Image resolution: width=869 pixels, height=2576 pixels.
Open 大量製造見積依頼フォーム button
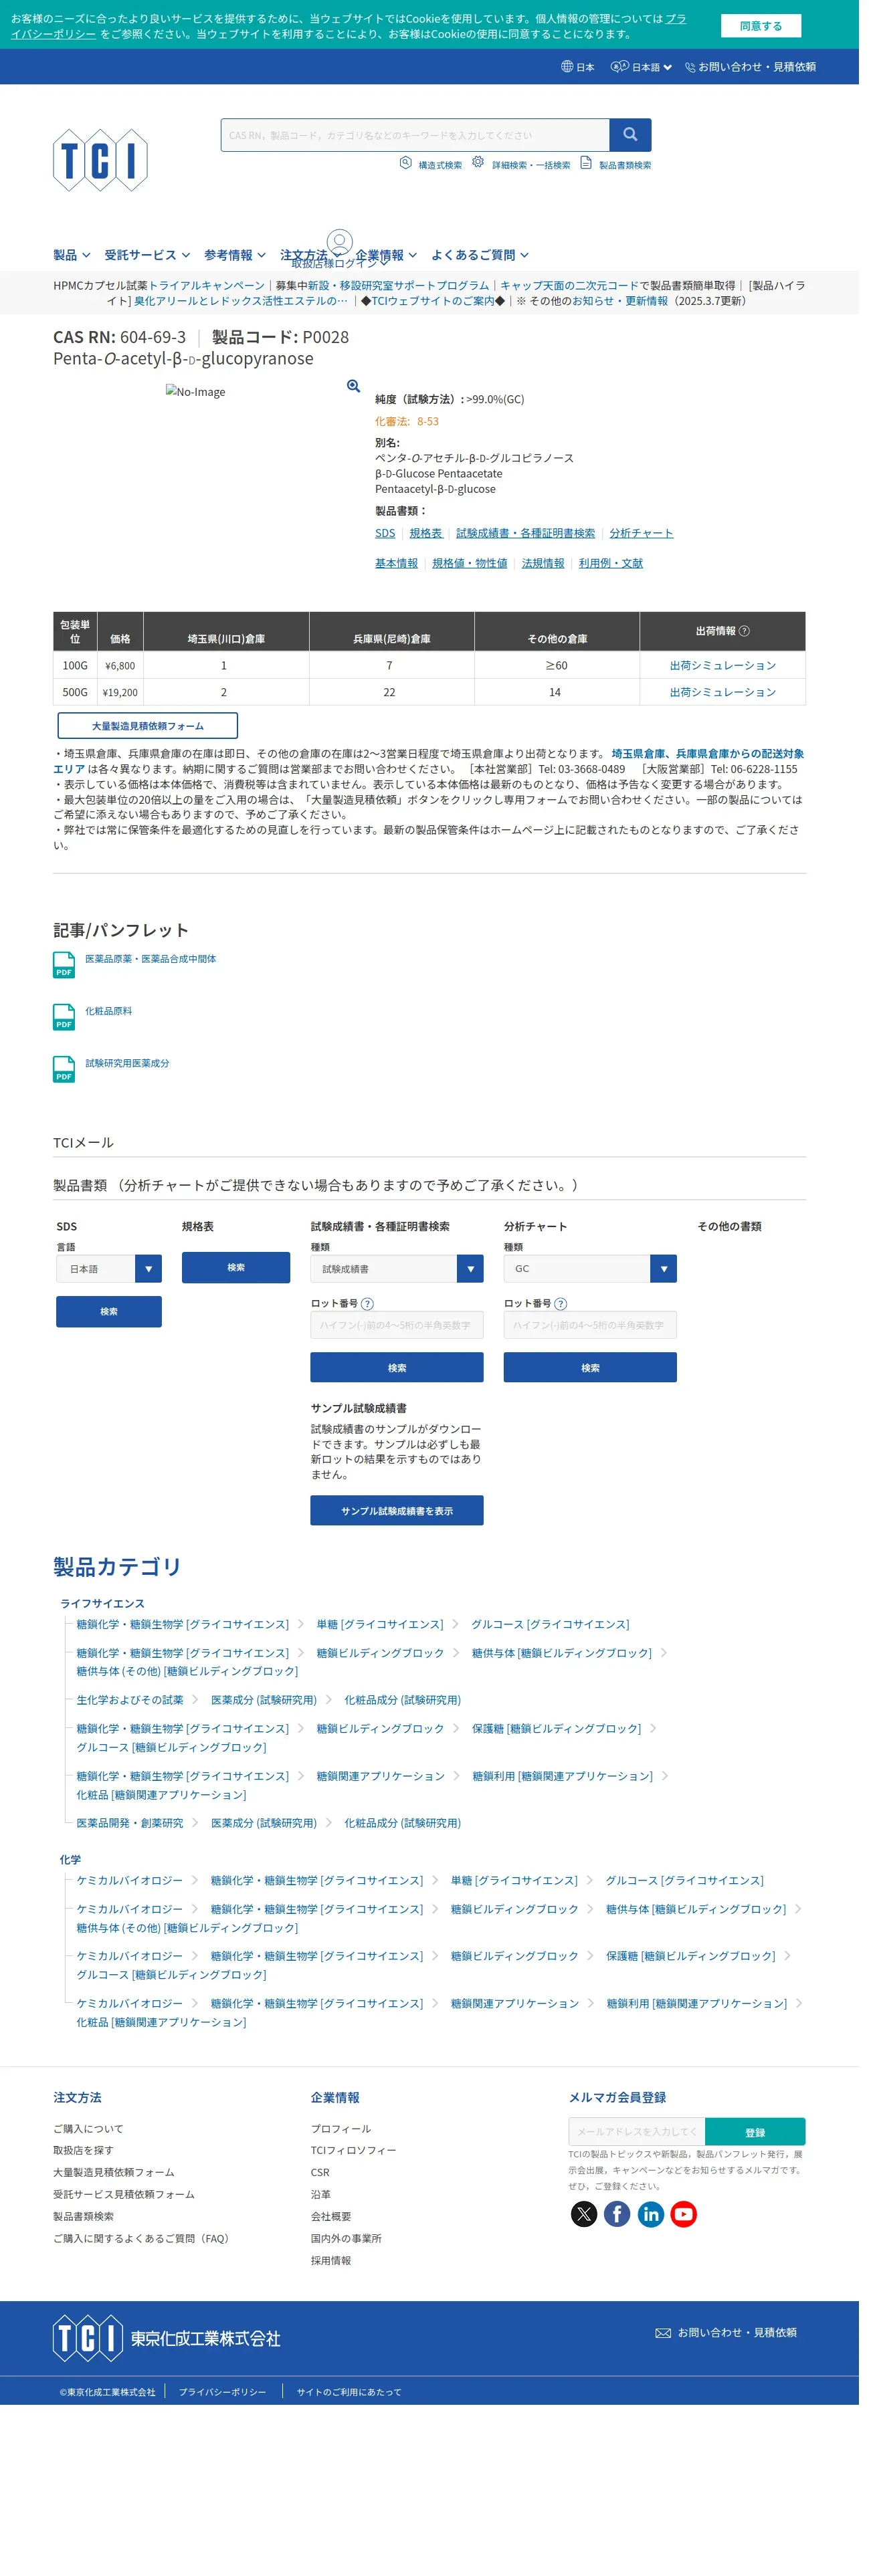148,726
